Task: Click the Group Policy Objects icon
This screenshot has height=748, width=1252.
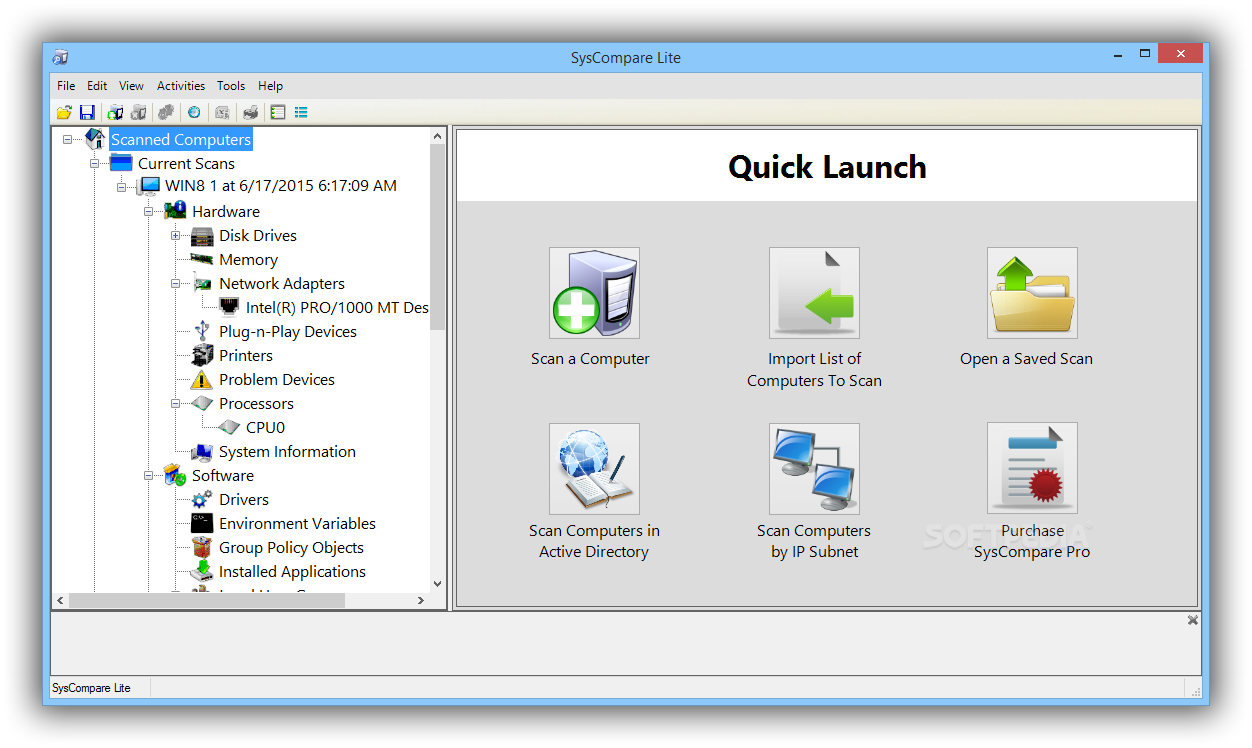Action: (202, 547)
